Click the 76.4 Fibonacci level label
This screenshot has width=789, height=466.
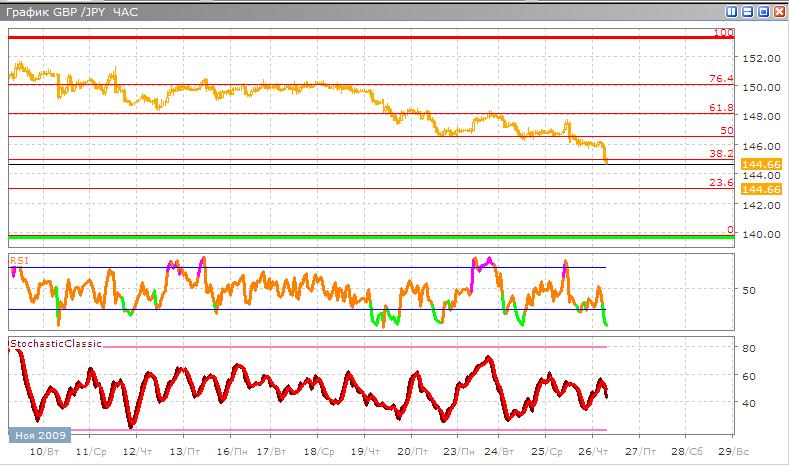click(x=721, y=79)
